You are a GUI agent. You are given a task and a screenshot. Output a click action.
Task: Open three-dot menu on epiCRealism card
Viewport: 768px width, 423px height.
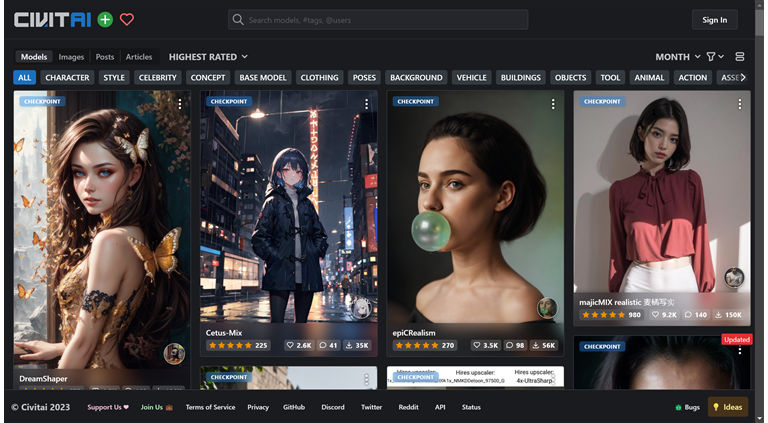click(x=553, y=103)
